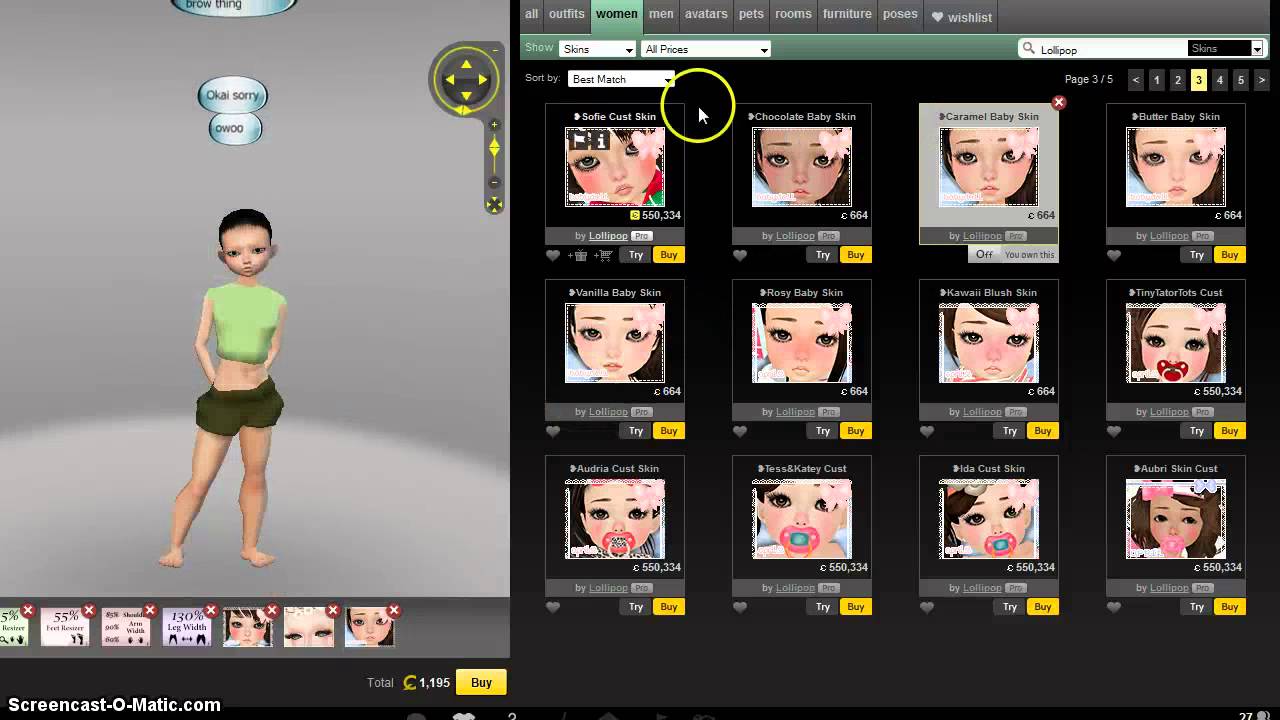Image resolution: width=1280 pixels, height=720 pixels.
Task: Add Vanilla Baby Skin to wishlist
Action: pos(553,431)
